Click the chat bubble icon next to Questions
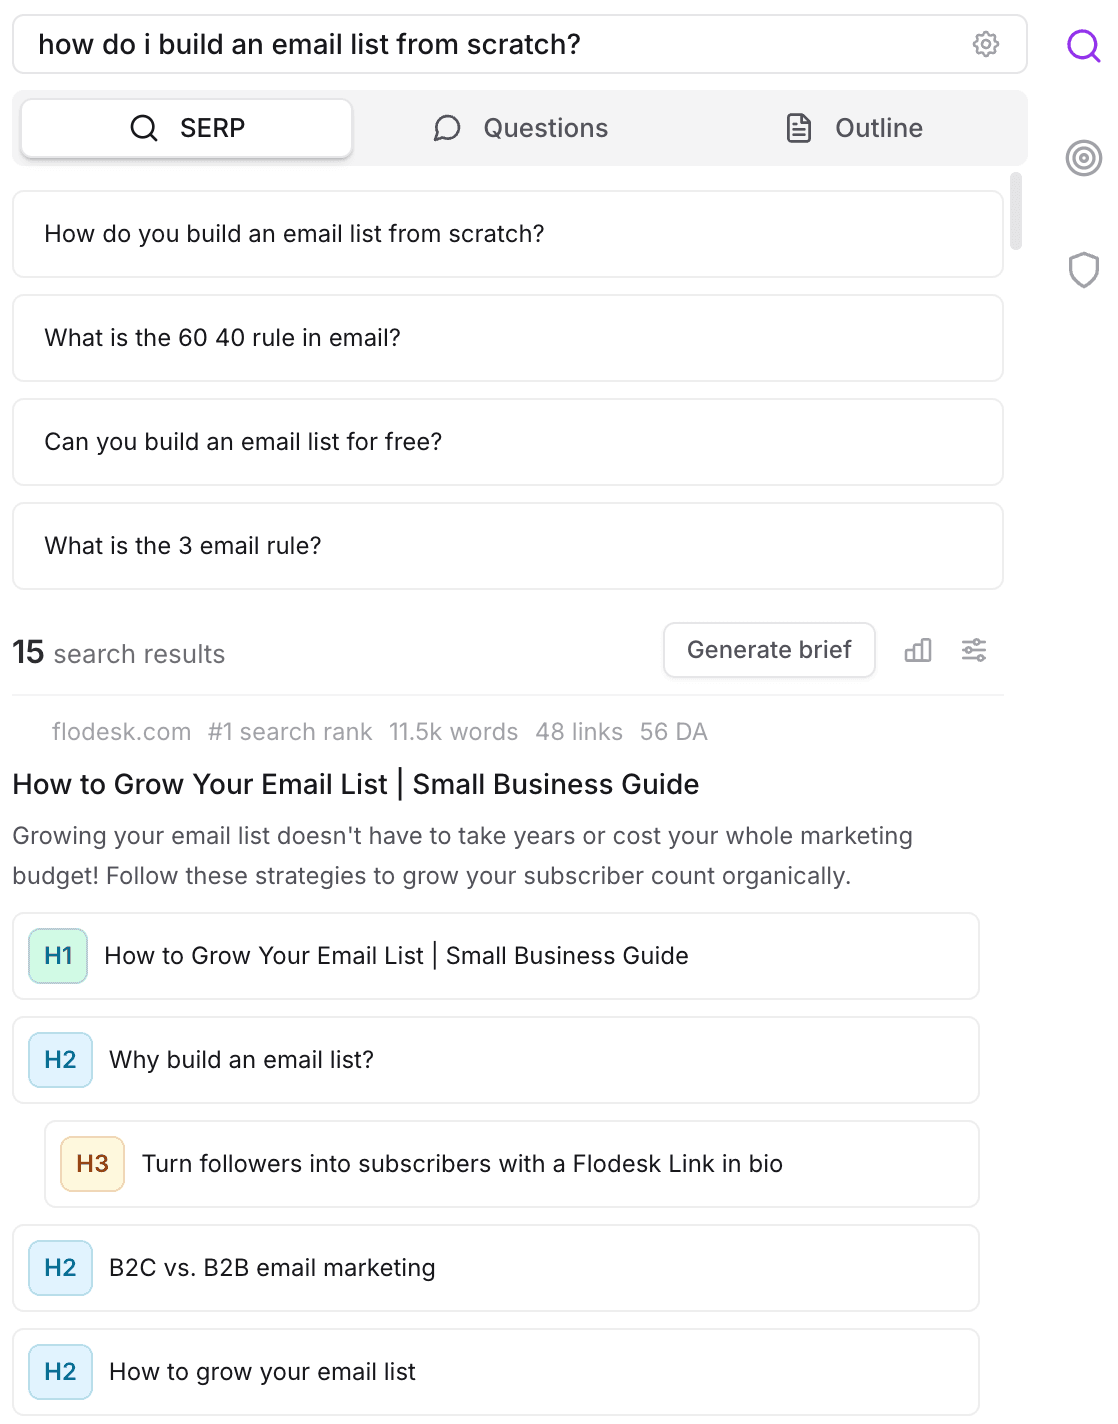1118x1424 pixels. click(x=447, y=128)
